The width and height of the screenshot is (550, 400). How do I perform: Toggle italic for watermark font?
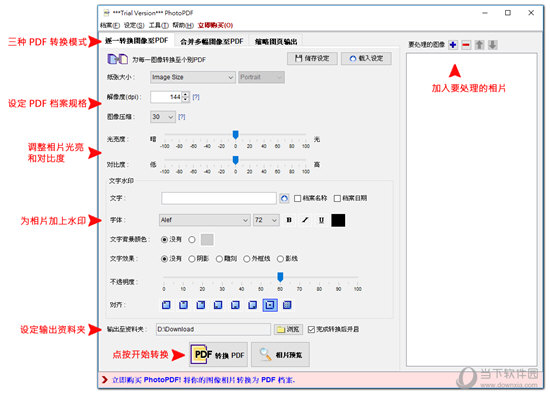click(305, 220)
